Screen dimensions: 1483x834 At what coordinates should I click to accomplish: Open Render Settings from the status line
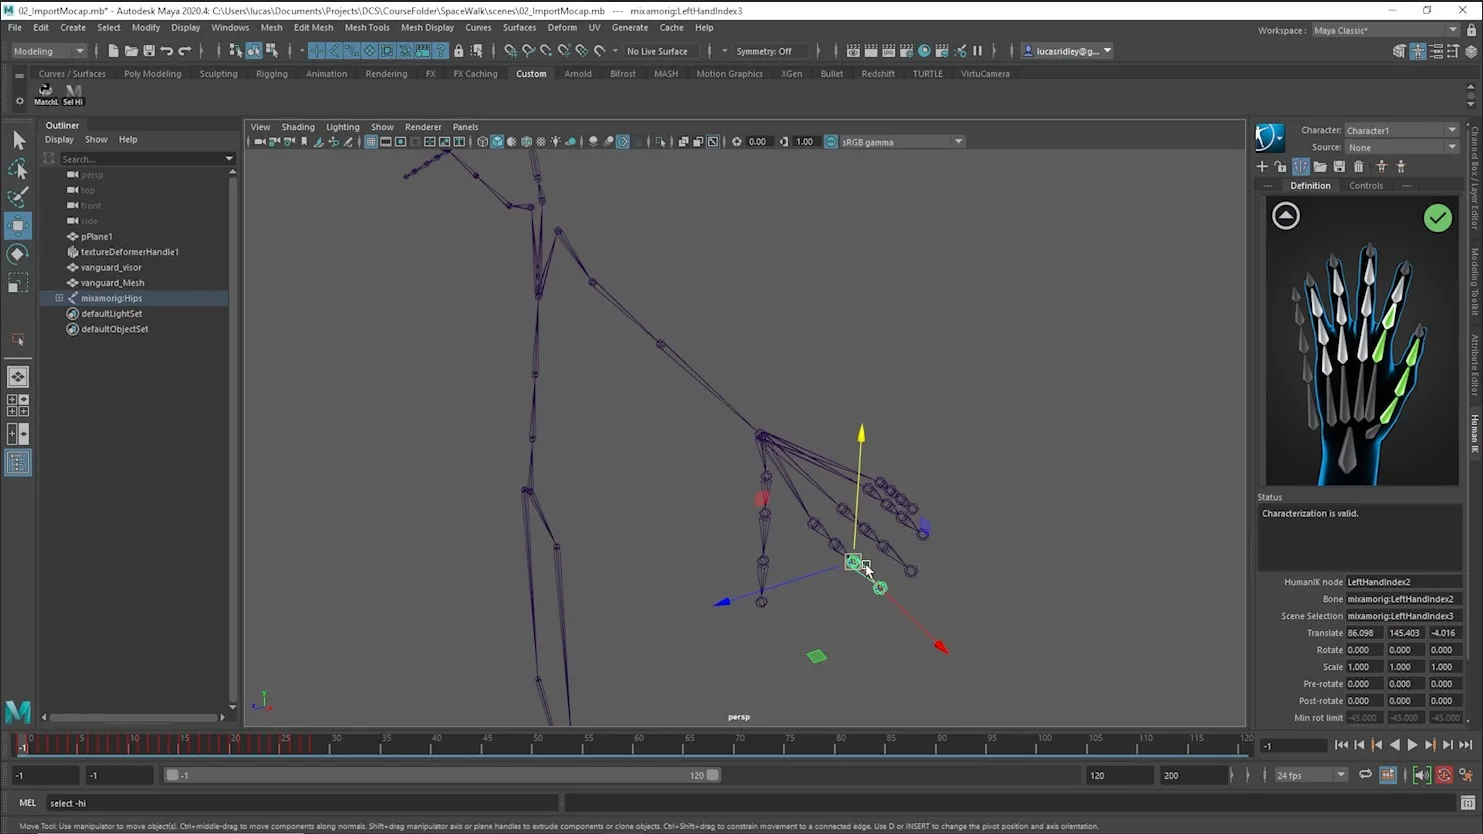coord(906,50)
